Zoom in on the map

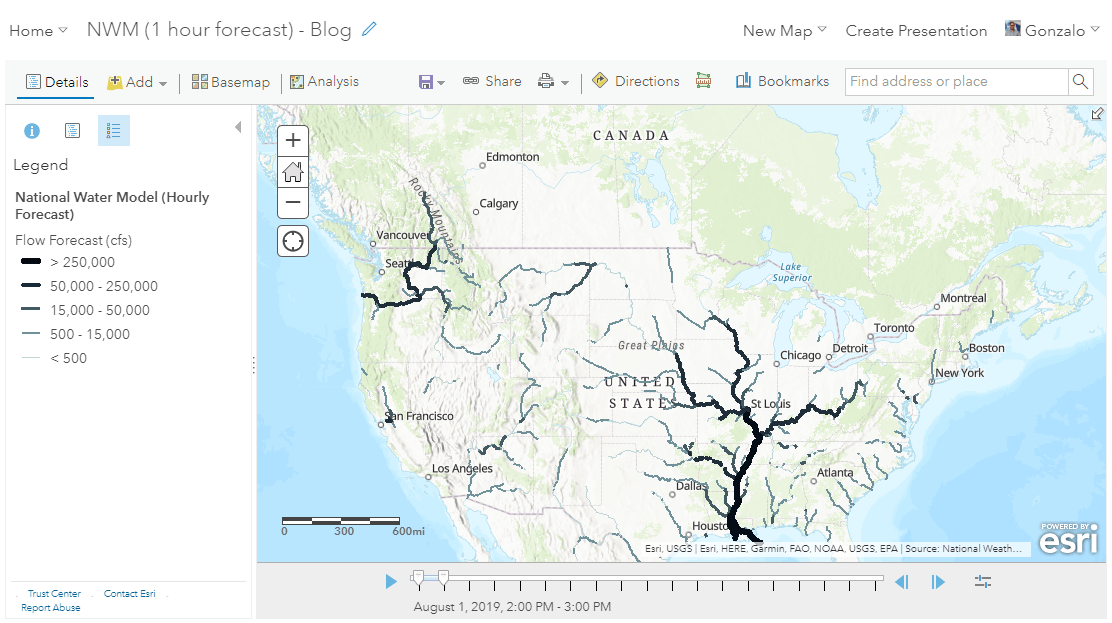293,140
